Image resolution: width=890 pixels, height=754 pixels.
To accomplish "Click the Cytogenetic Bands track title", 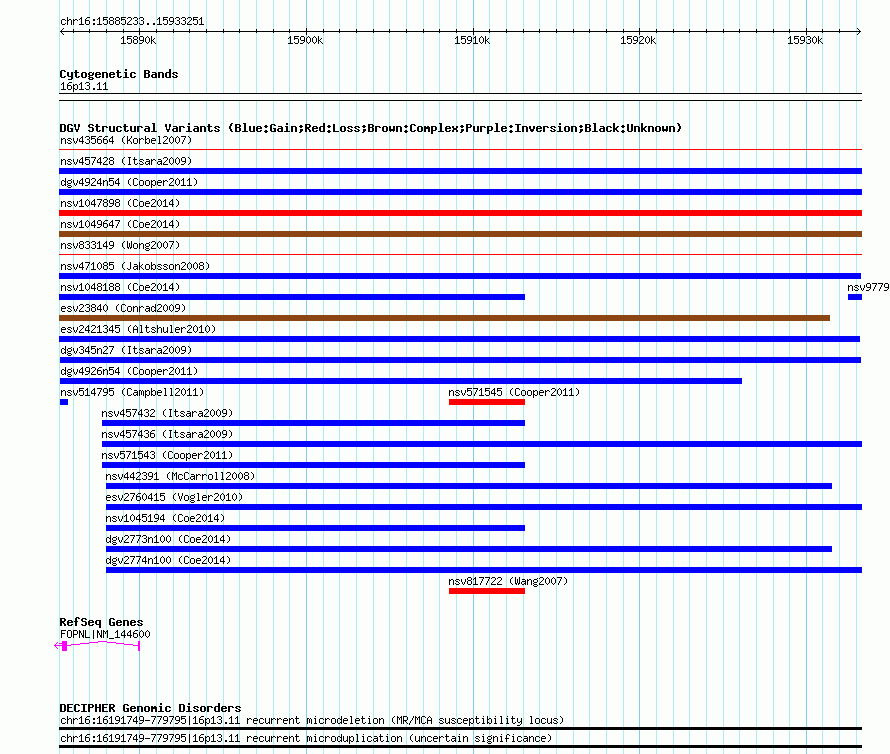I will point(119,74).
